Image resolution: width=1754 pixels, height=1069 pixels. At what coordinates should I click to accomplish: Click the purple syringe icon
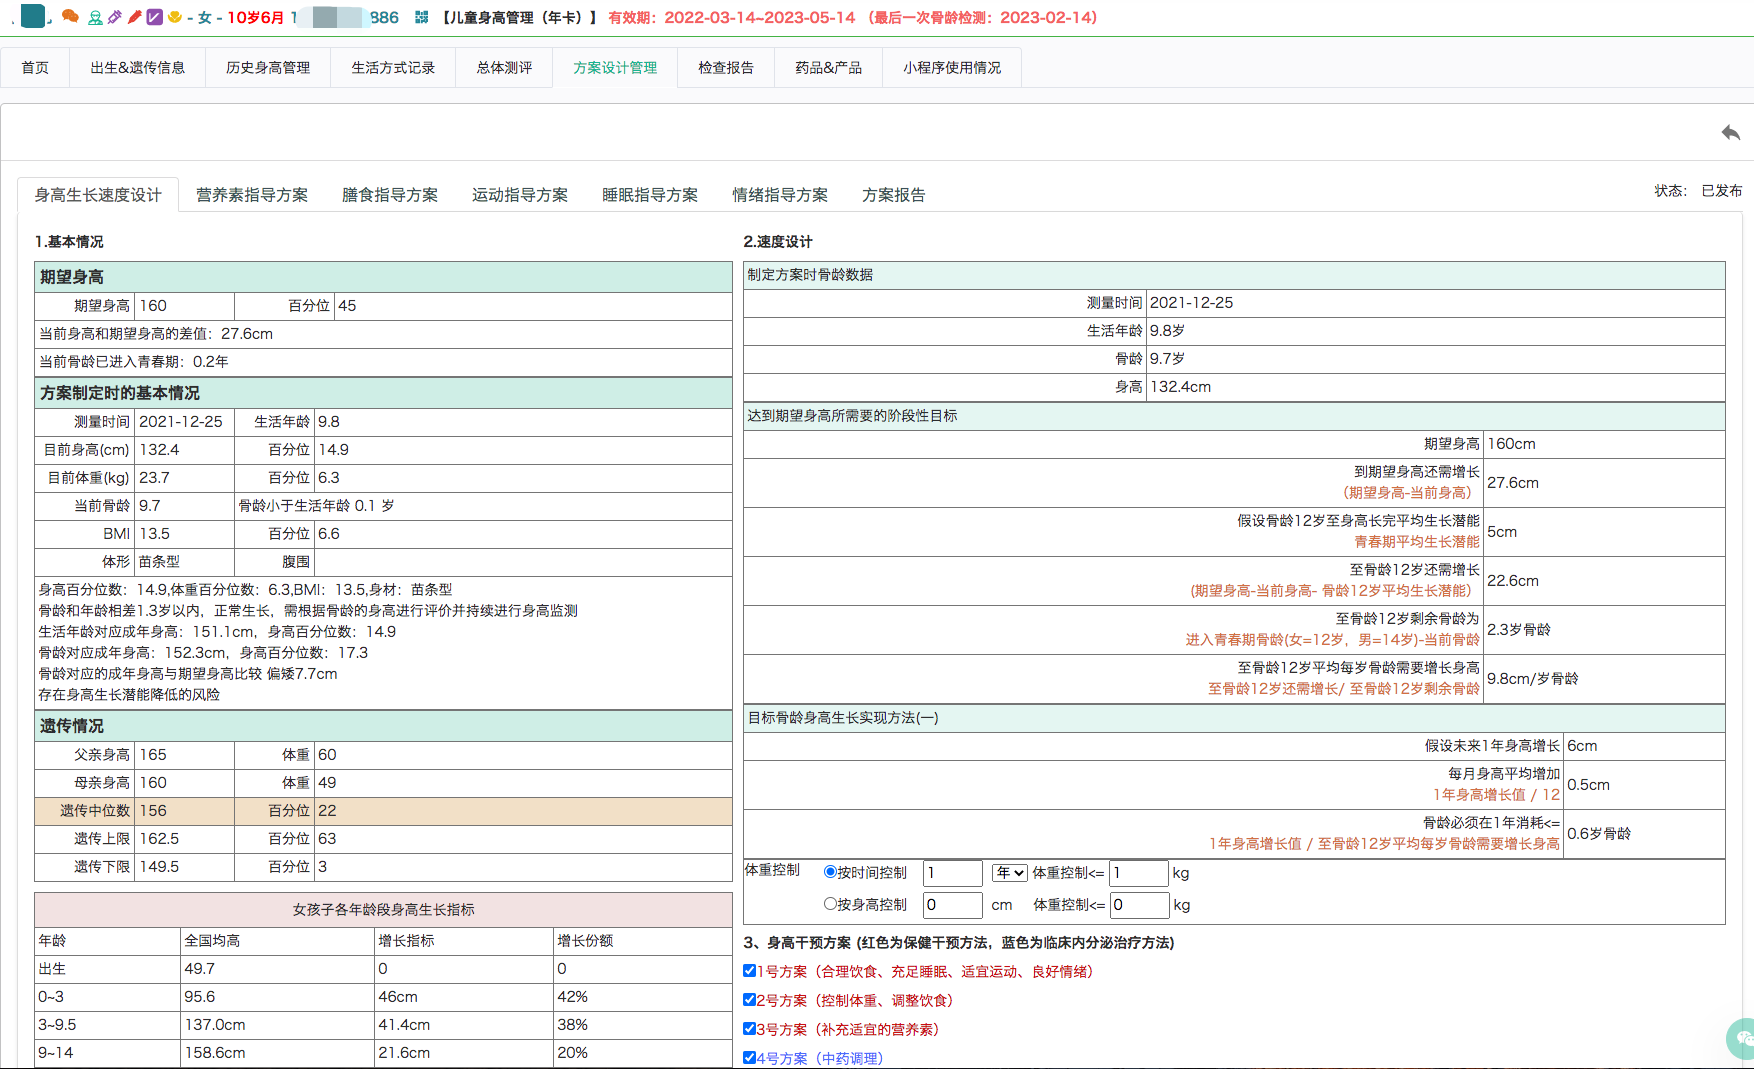pos(115,17)
